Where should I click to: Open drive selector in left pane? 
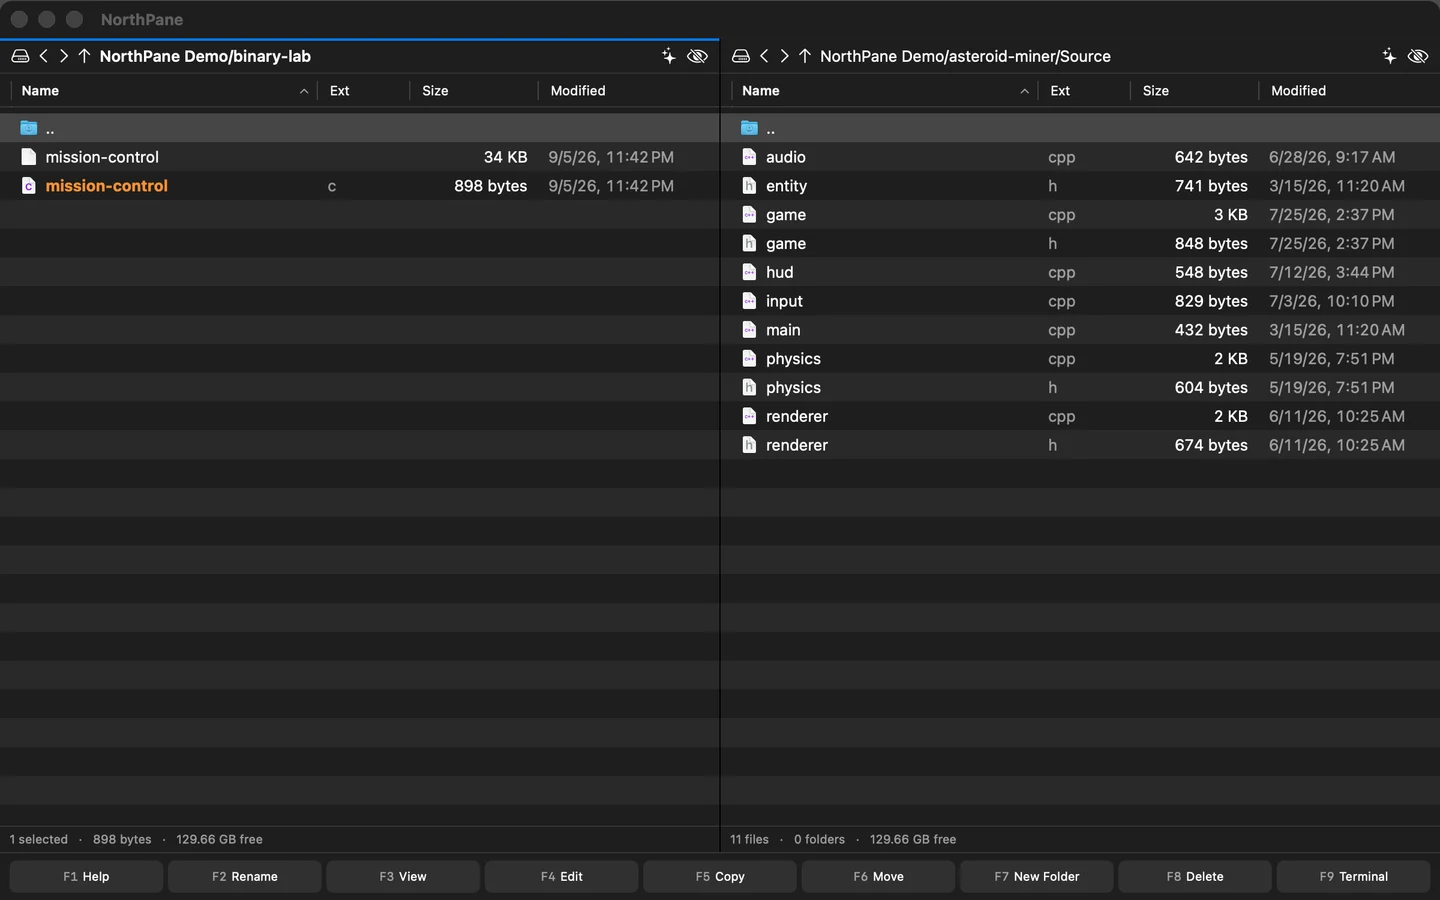20,56
